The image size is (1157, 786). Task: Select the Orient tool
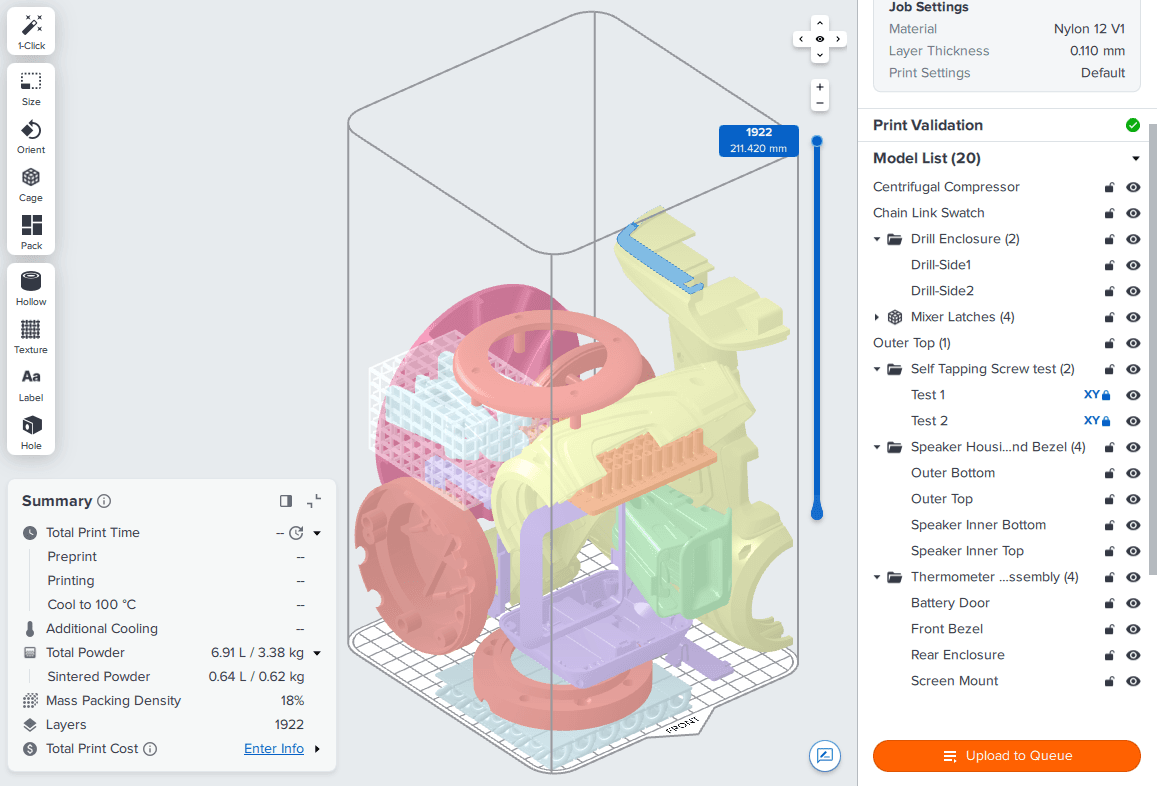(x=31, y=136)
